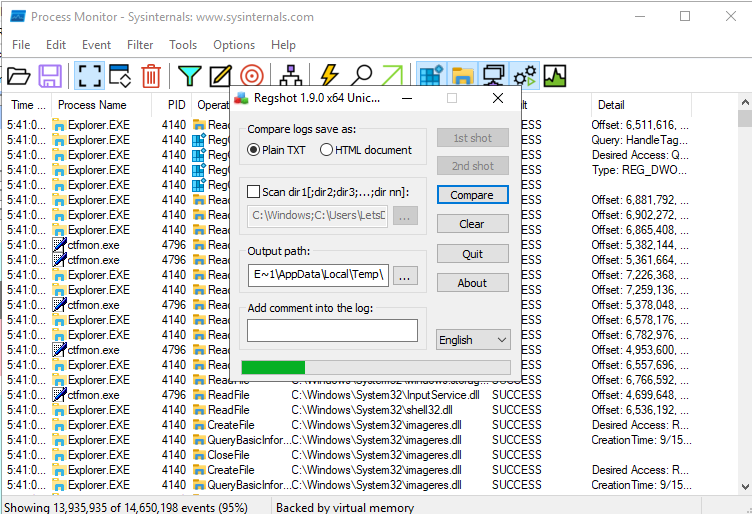
Task: Click the Quit button in Regshot
Action: [472, 254]
